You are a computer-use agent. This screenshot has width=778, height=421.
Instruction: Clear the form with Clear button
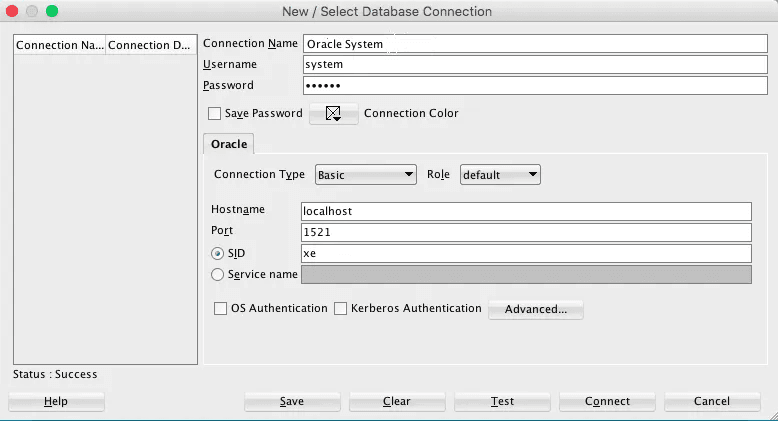click(397, 401)
